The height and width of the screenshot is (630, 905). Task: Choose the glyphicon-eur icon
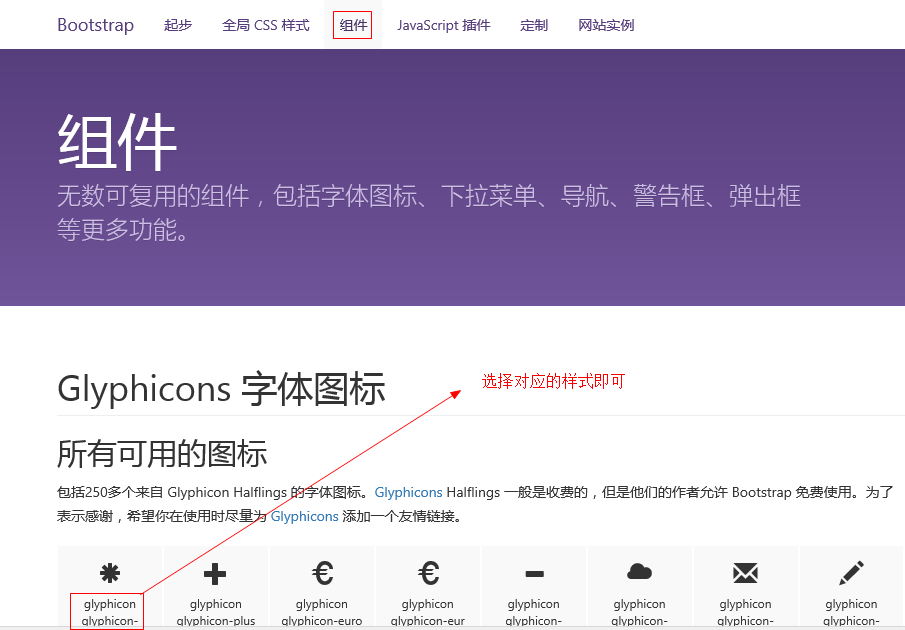pyautogui.click(x=428, y=573)
